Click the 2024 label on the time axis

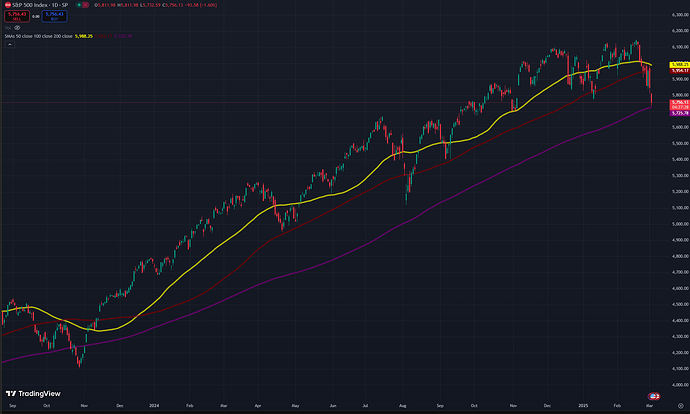[x=155, y=408]
